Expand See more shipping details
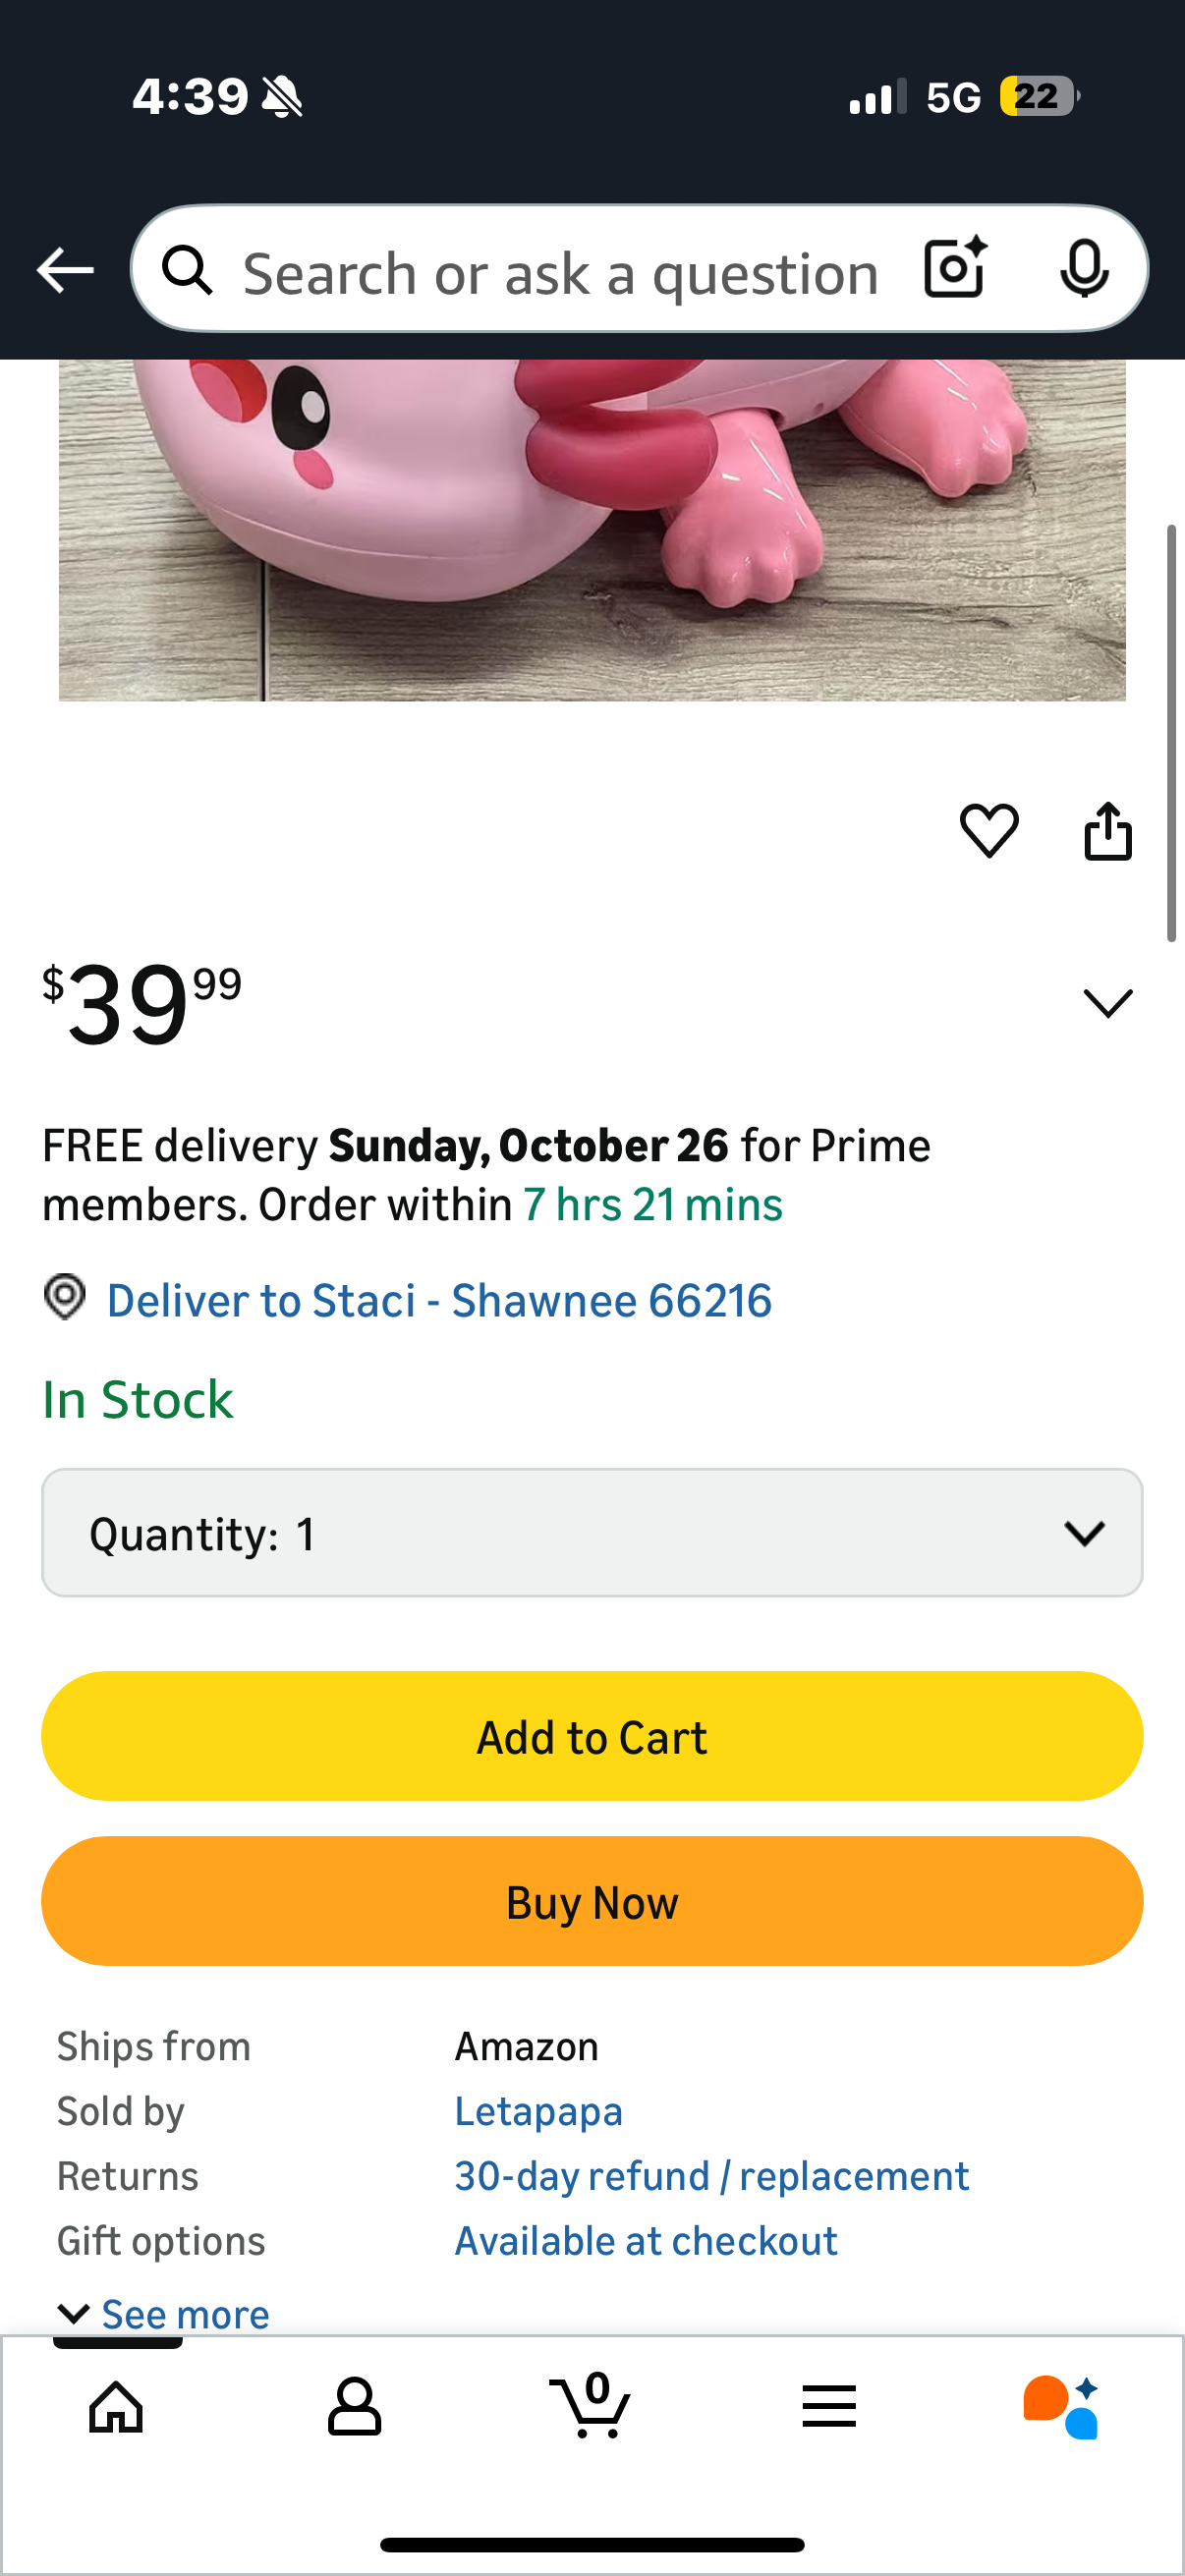The width and height of the screenshot is (1185, 2576). (x=165, y=2314)
